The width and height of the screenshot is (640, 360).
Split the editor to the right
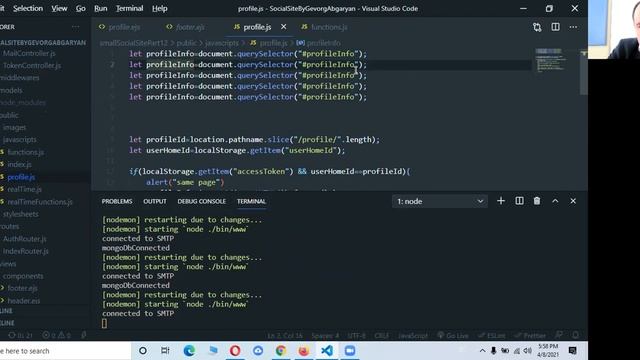point(556,27)
